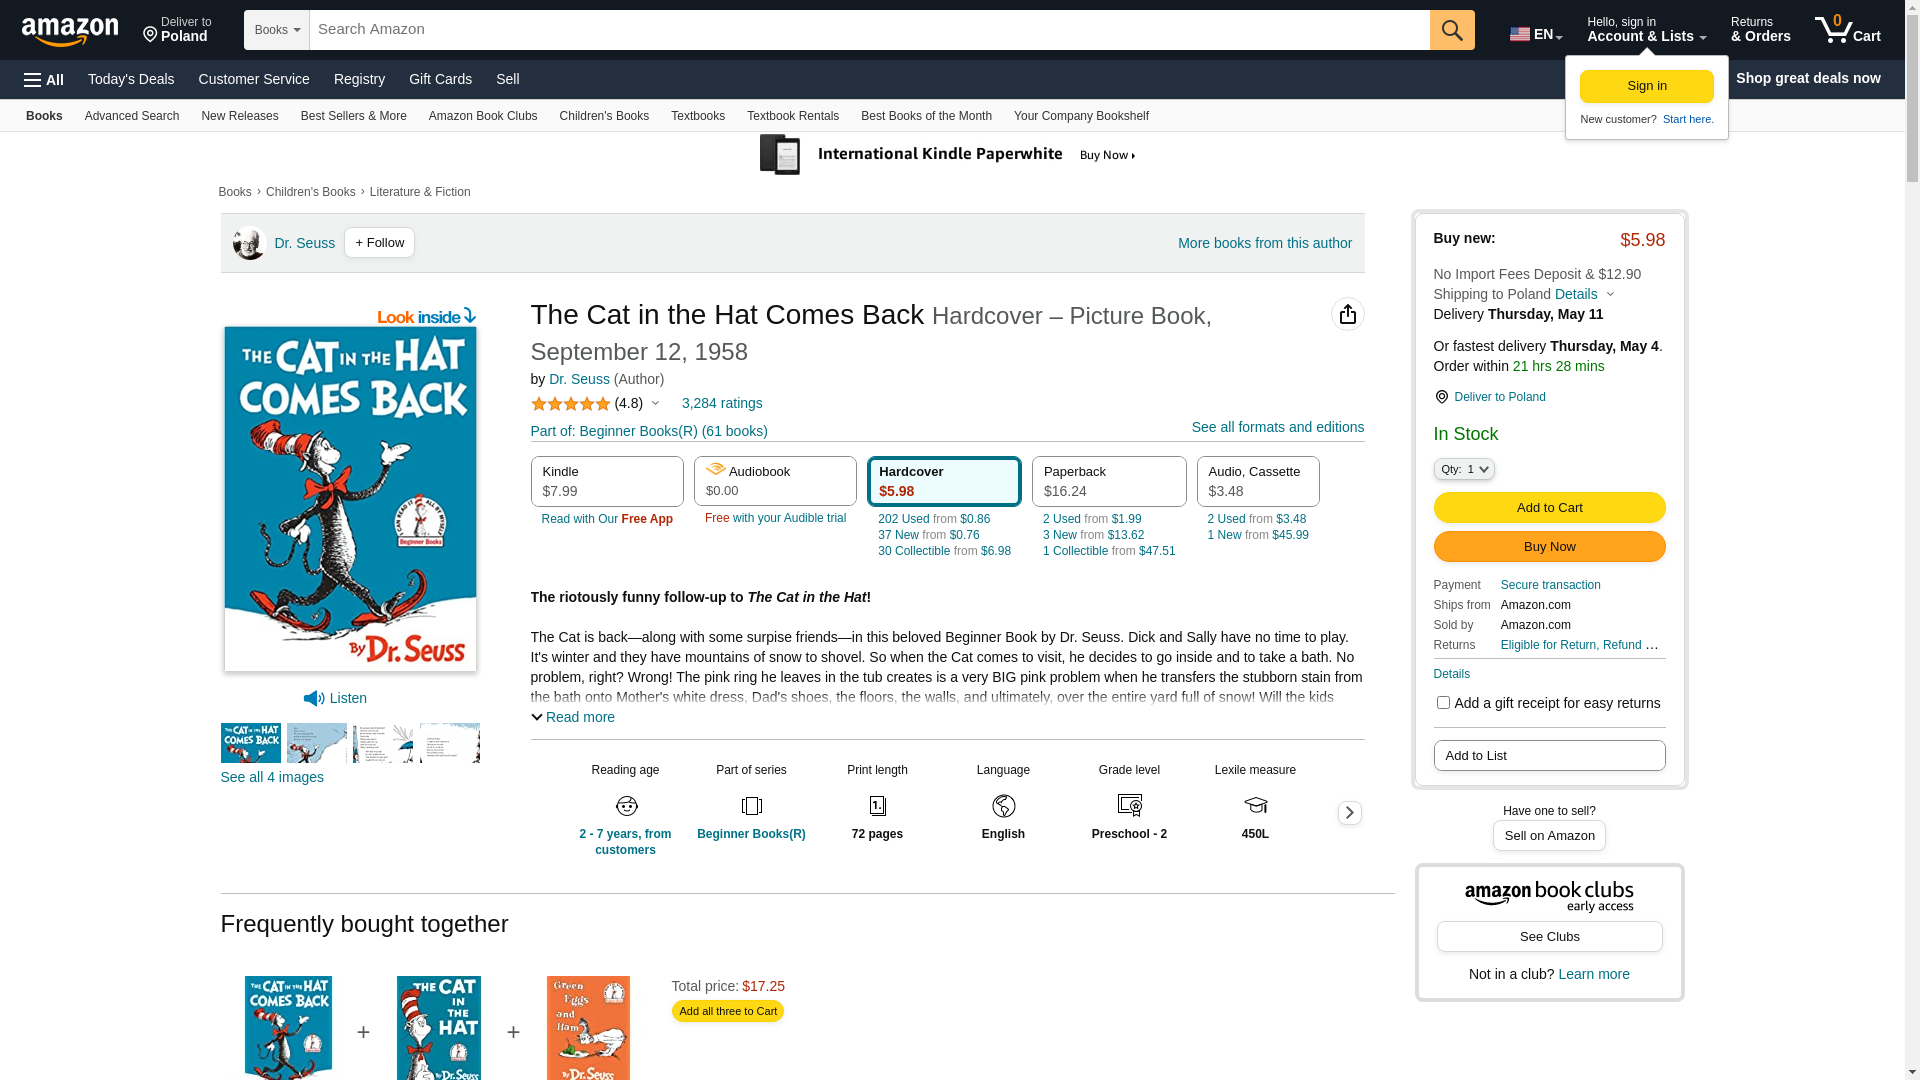The image size is (1920, 1080).
Task: Open the All hamburger menu
Action: coord(44,79)
